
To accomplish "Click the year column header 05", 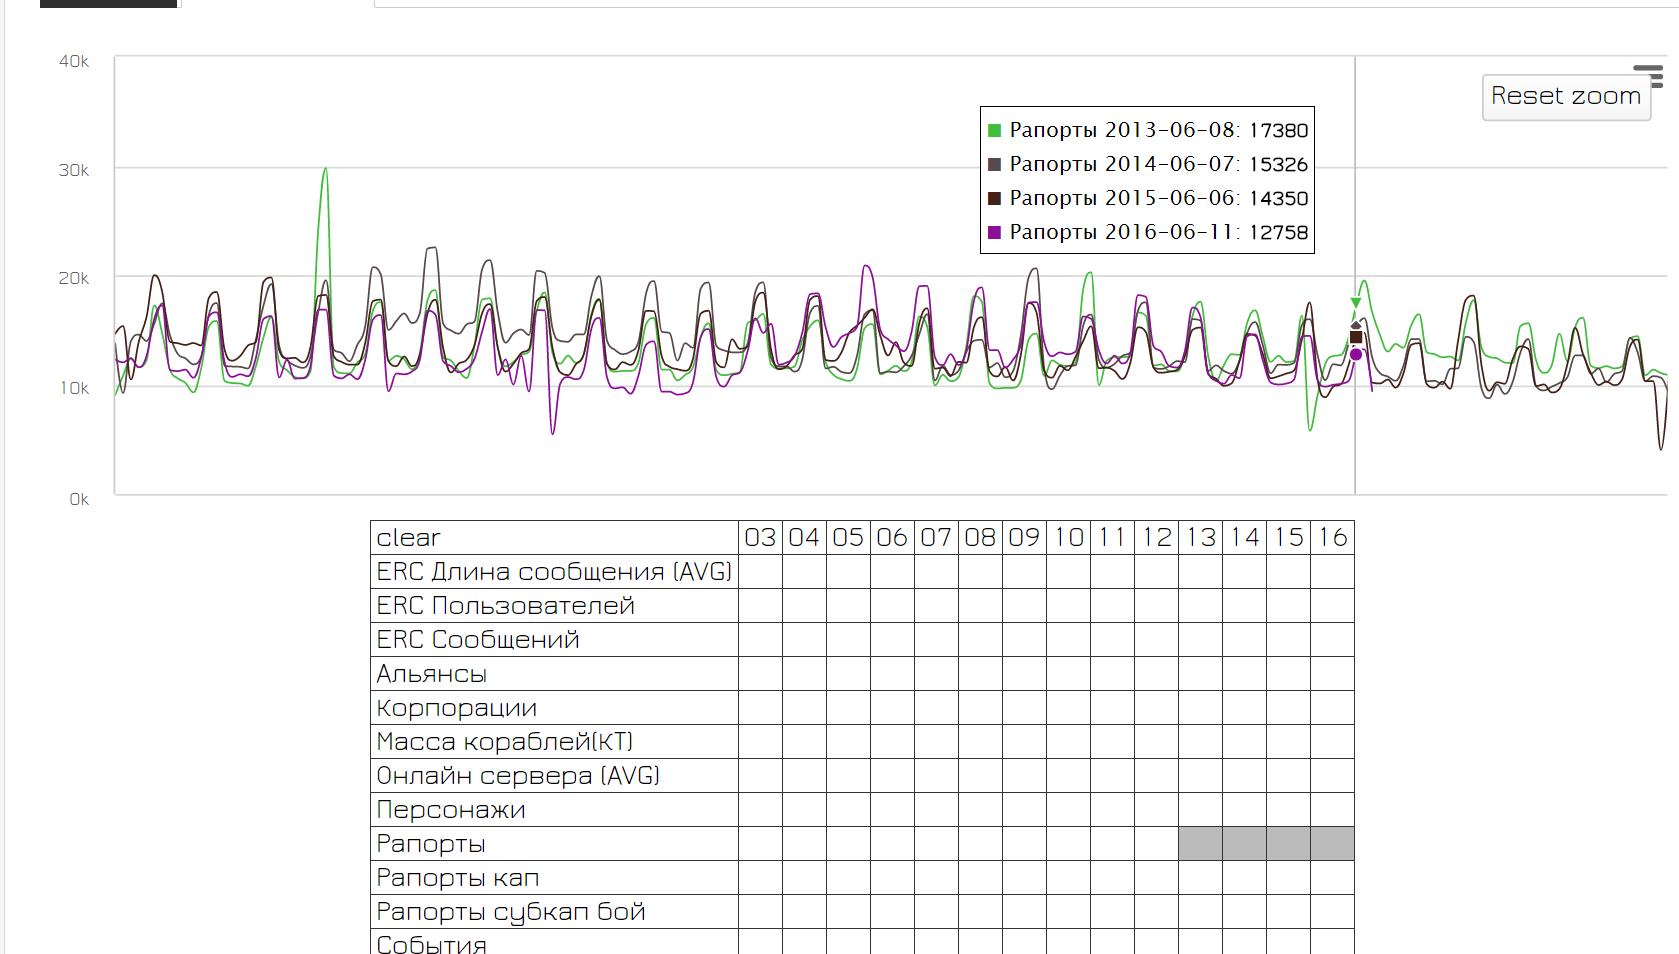I will click(x=848, y=538).
